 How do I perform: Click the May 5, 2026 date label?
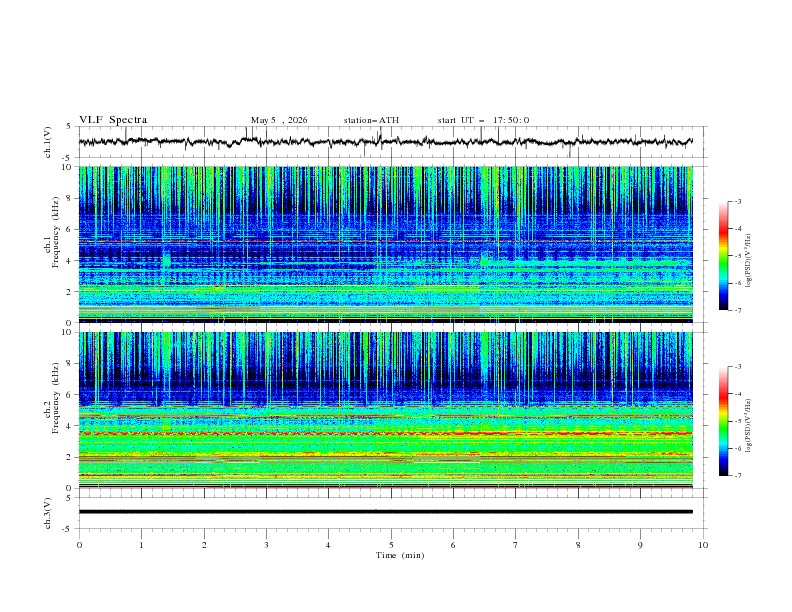pos(279,120)
